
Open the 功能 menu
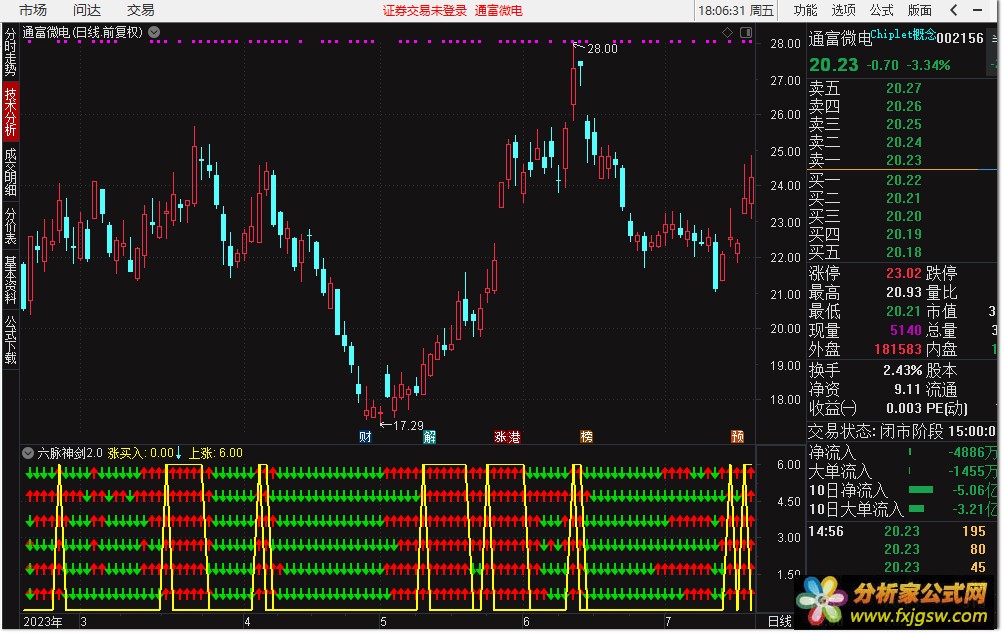[x=805, y=10]
